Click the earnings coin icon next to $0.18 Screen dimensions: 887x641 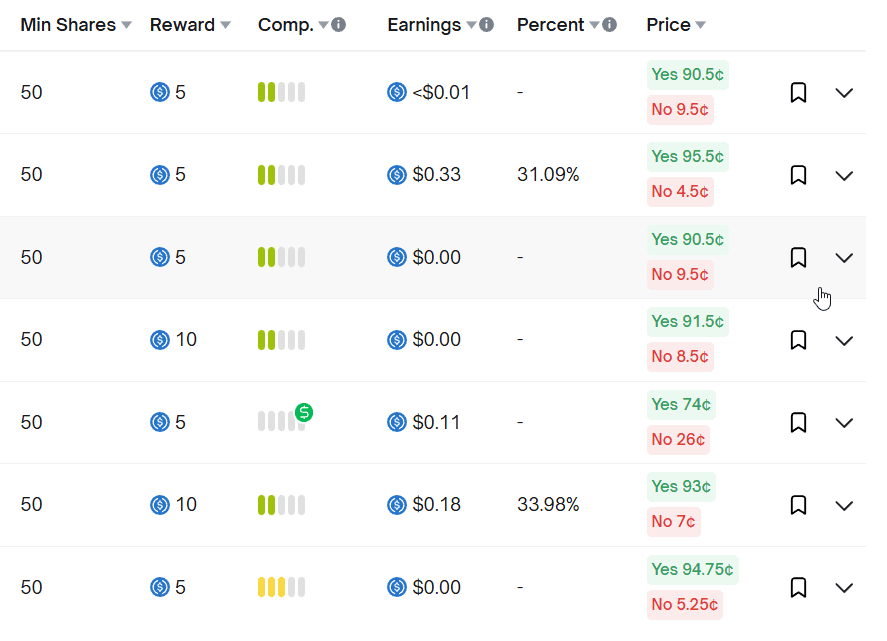pyautogui.click(x=397, y=505)
